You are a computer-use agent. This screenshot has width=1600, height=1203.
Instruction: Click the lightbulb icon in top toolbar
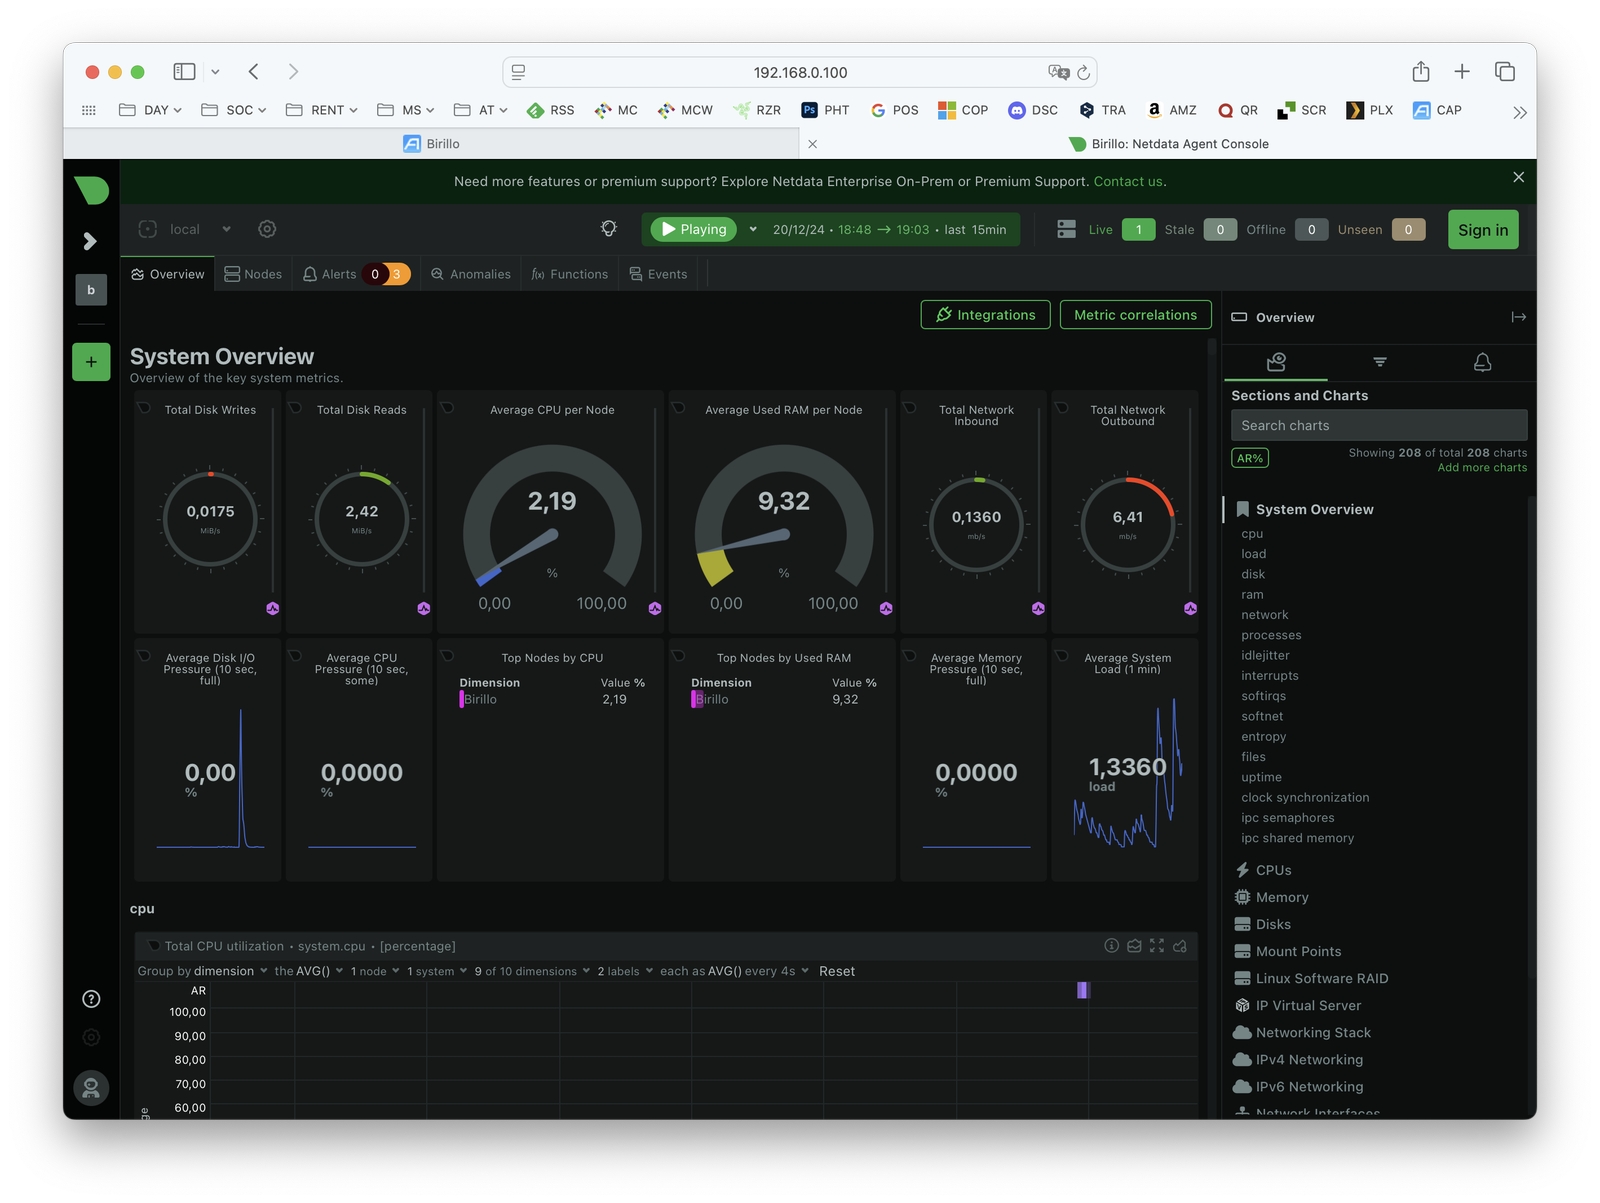(608, 229)
